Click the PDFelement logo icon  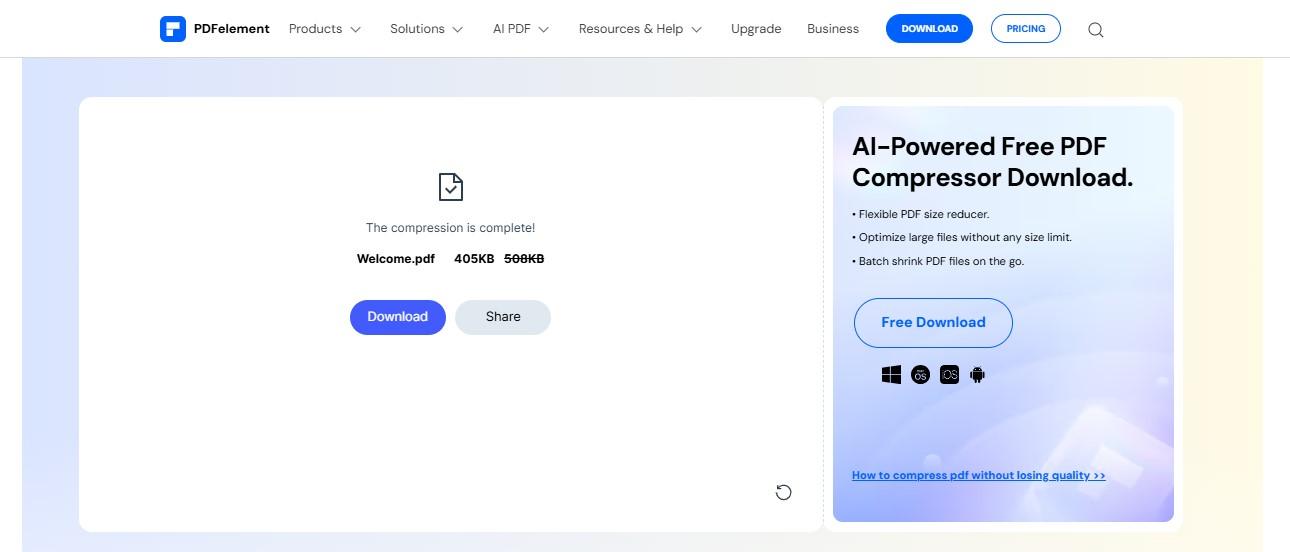173,29
